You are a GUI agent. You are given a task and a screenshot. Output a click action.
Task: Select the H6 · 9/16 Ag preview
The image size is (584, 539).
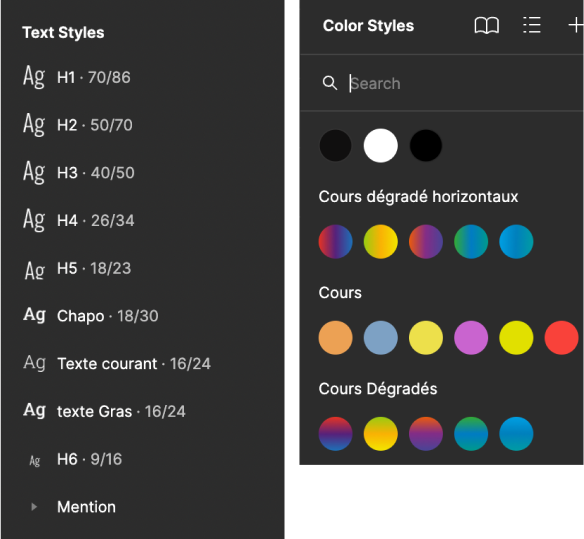point(35,460)
